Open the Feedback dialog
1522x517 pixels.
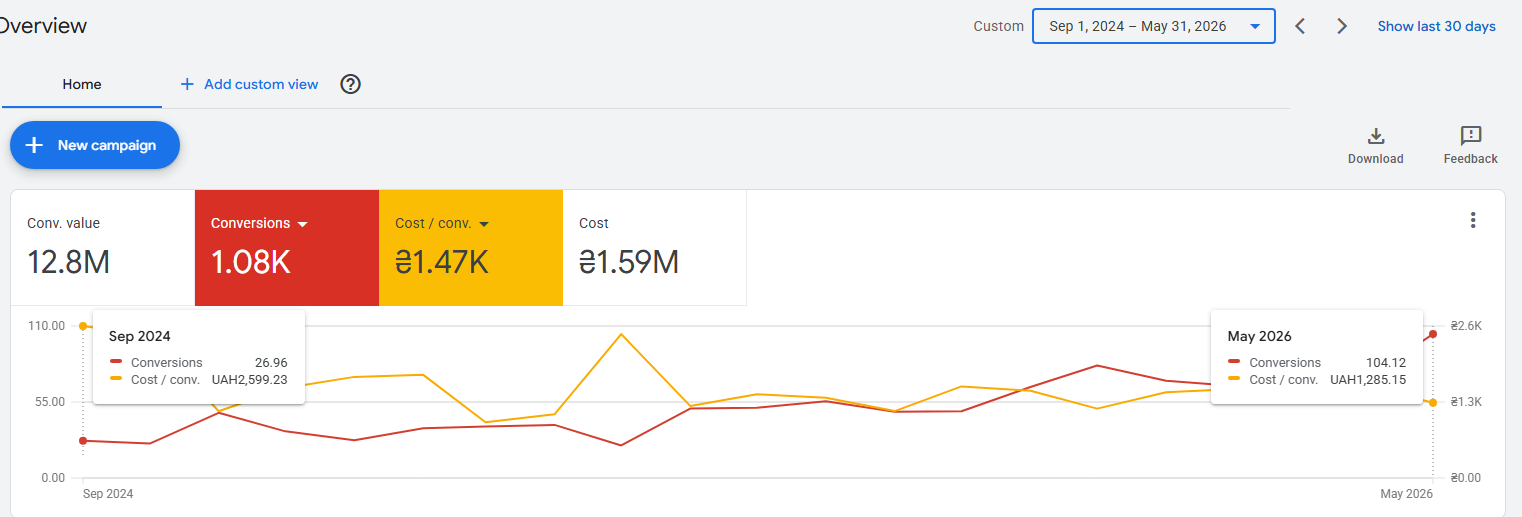point(1470,145)
